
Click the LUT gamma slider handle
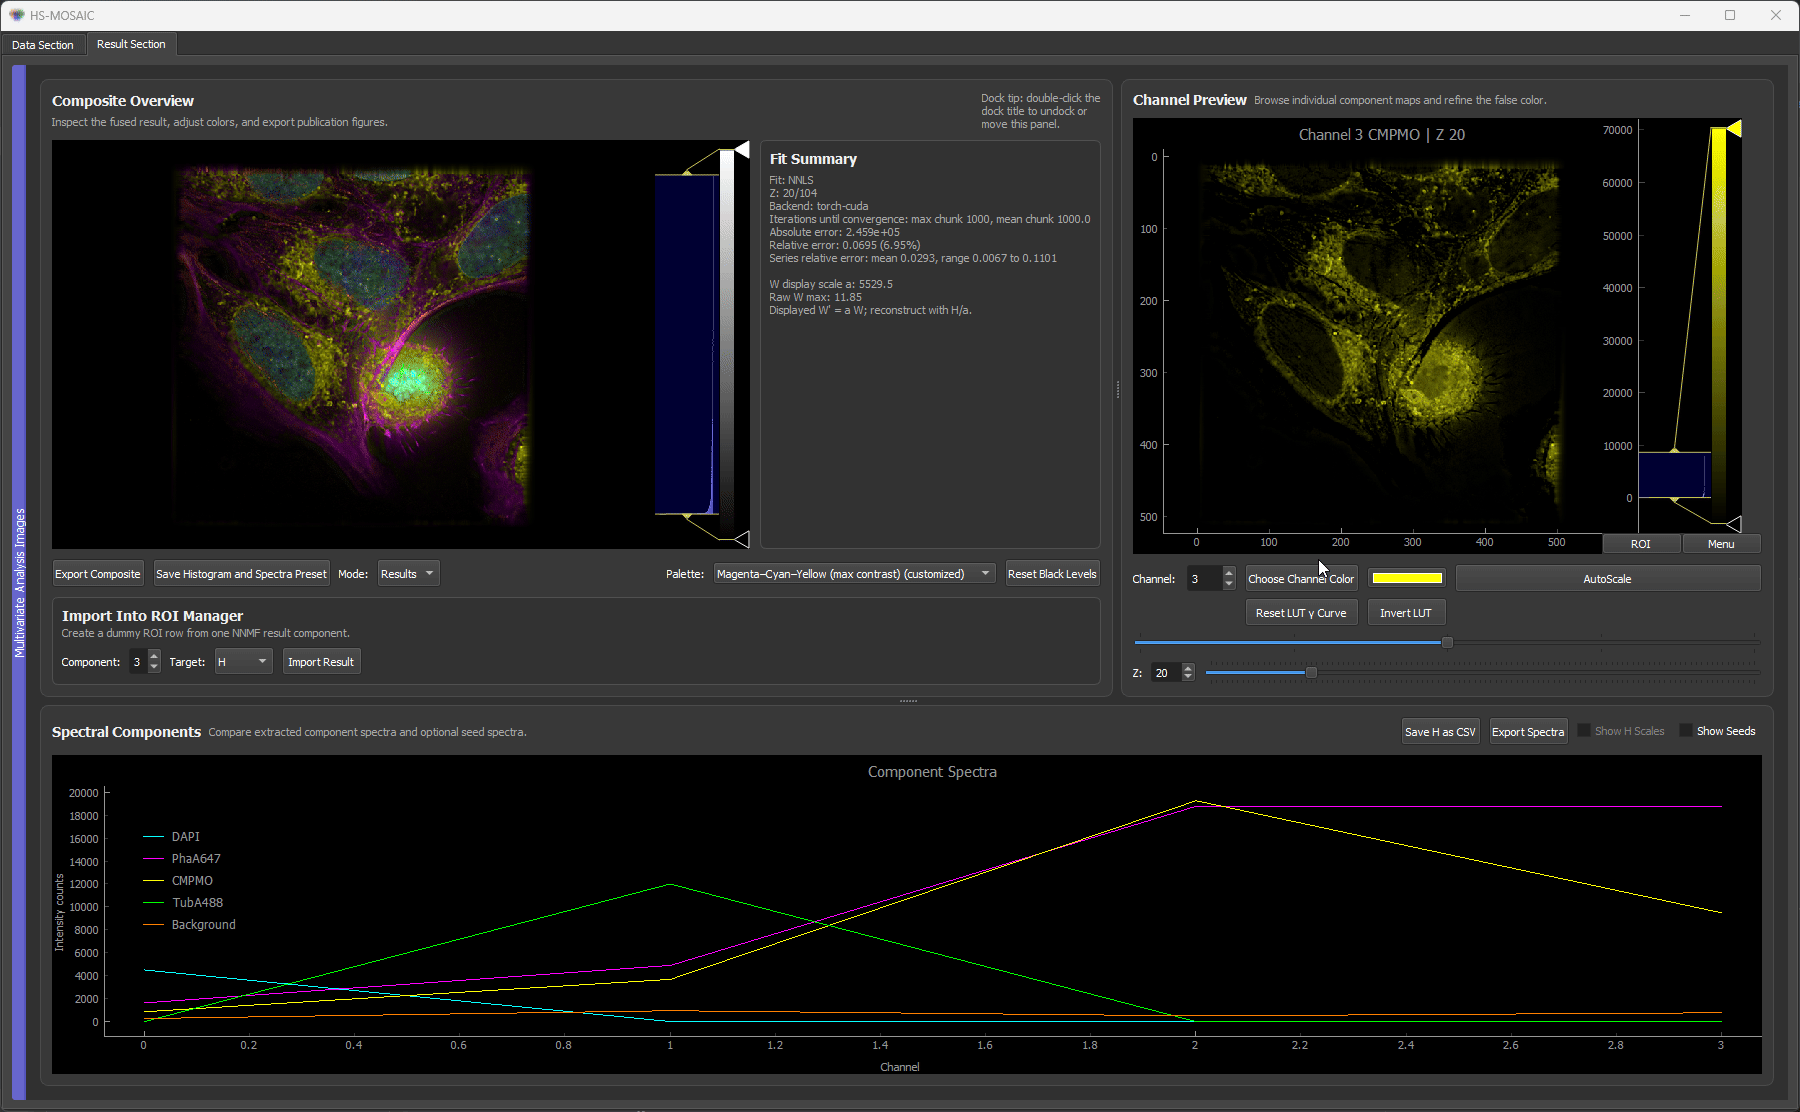(x=1447, y=642)
